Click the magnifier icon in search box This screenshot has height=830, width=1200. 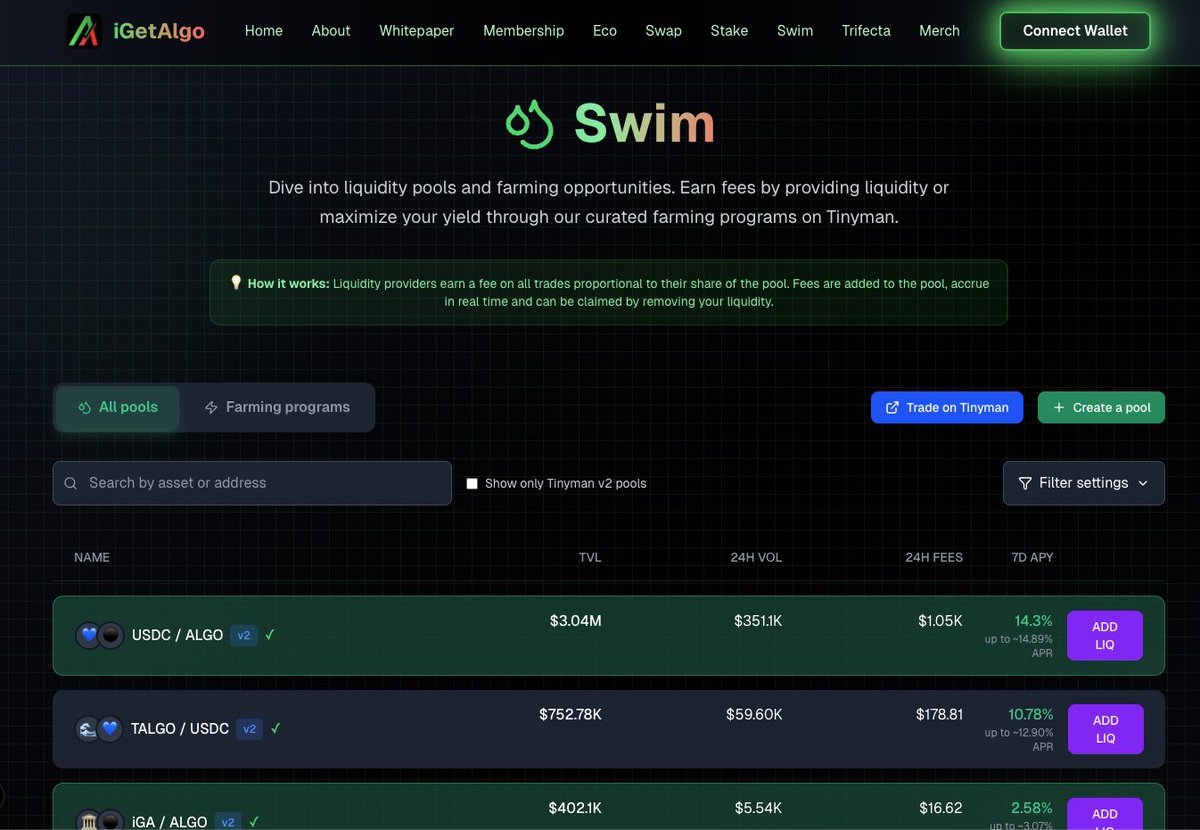[x=71, y=483]
